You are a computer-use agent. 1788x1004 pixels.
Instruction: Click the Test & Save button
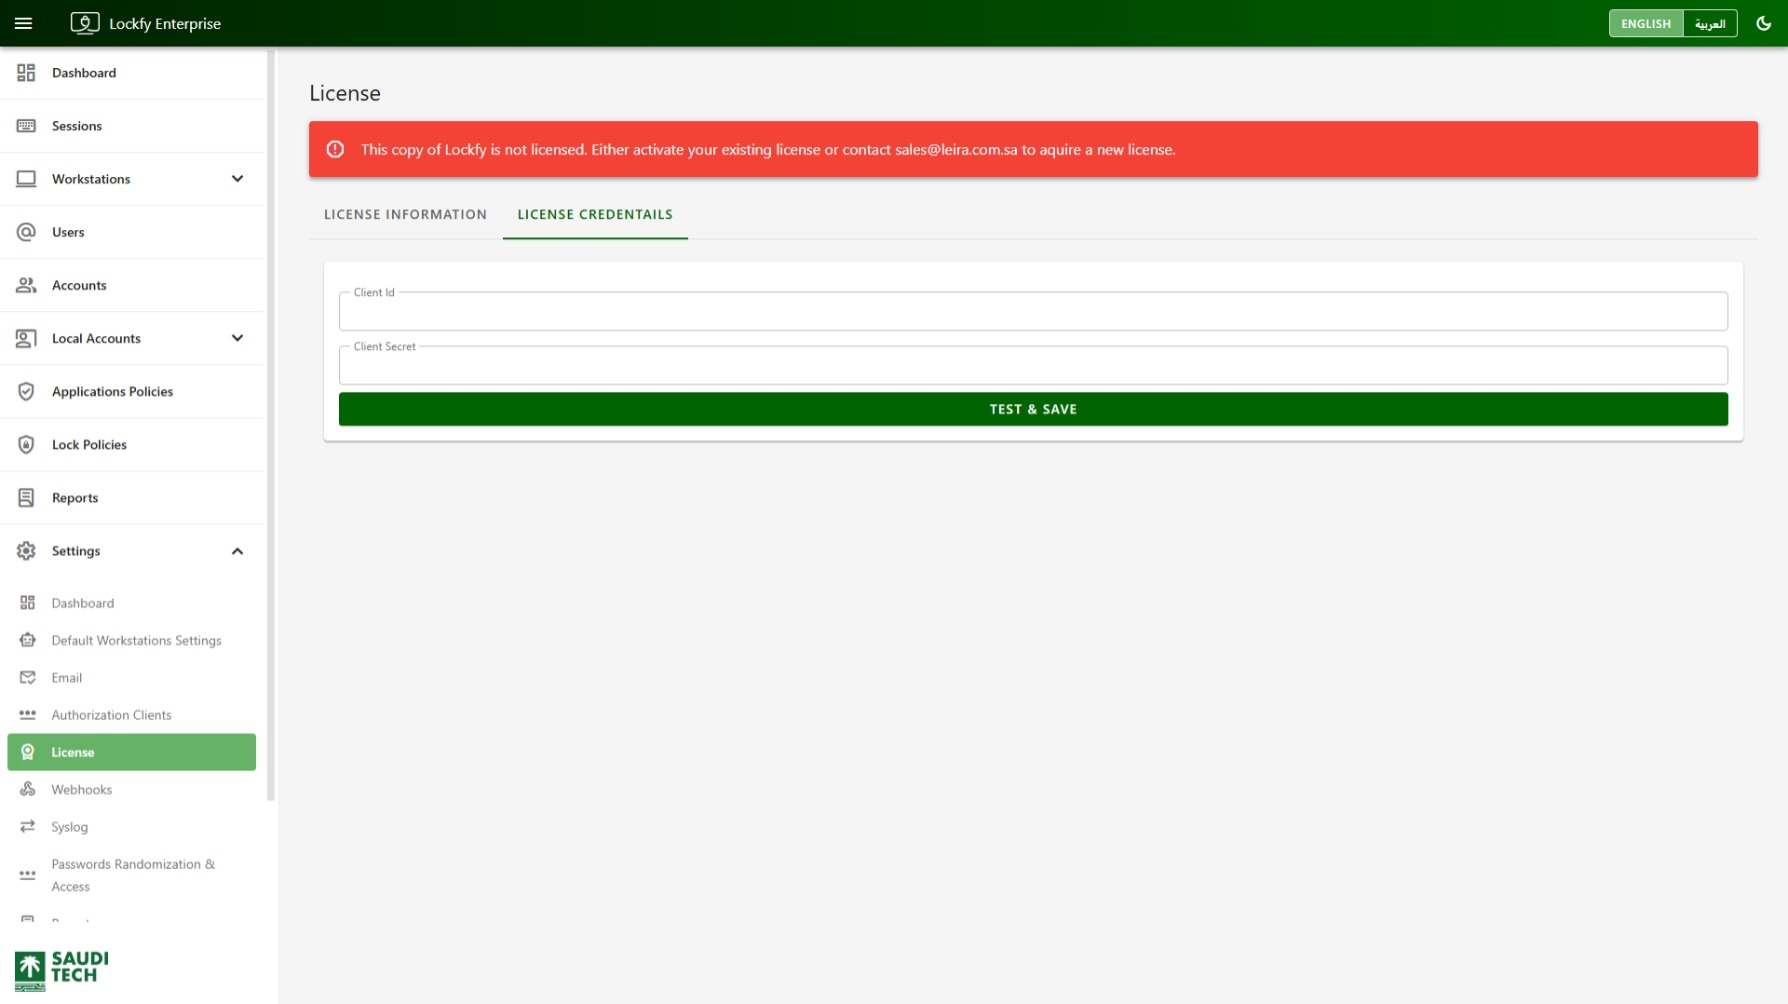(1033, 409)
